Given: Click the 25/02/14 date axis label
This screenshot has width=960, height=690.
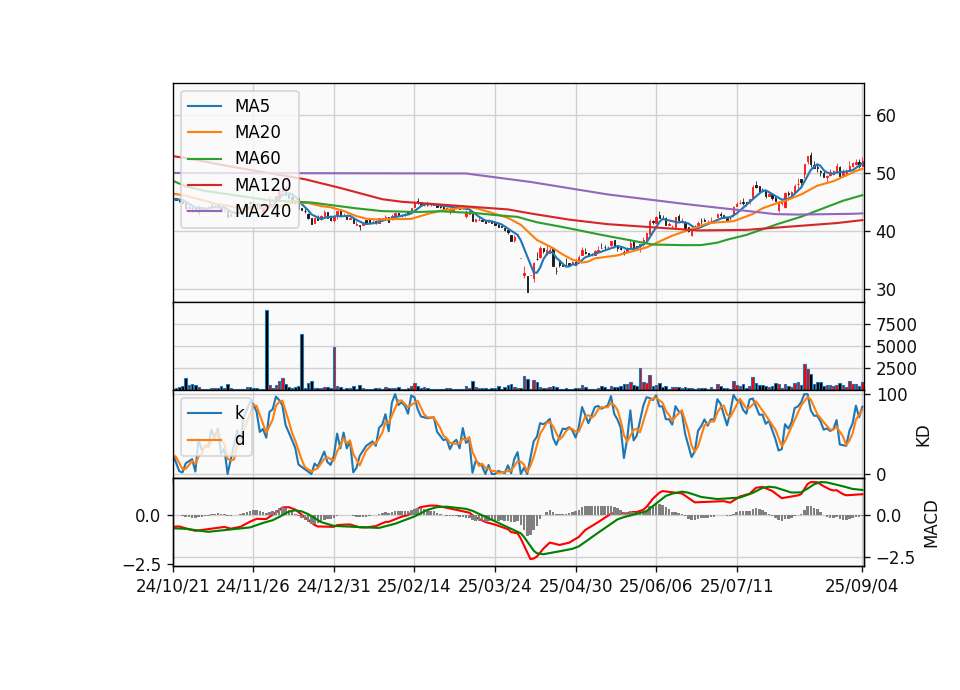Looking at the screenshot, I should pos(414,586).
